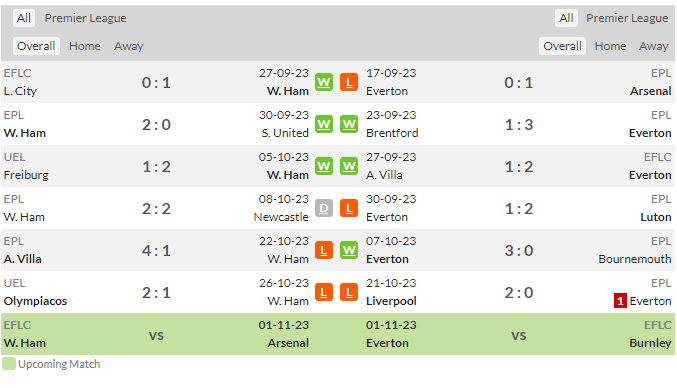This screenshot has width=677, height=388.
Task: Select the right Overall tab
Action: (x=562, y=46)
